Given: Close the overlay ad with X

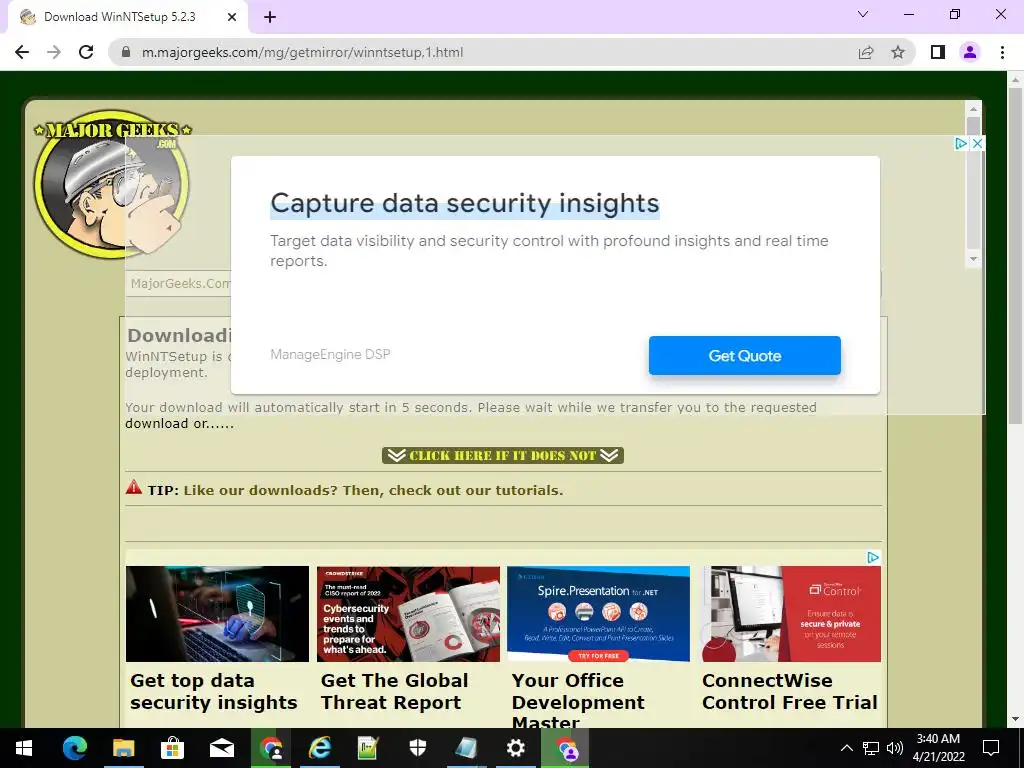Looking at the screenshot, I should [x=977, y=143].
